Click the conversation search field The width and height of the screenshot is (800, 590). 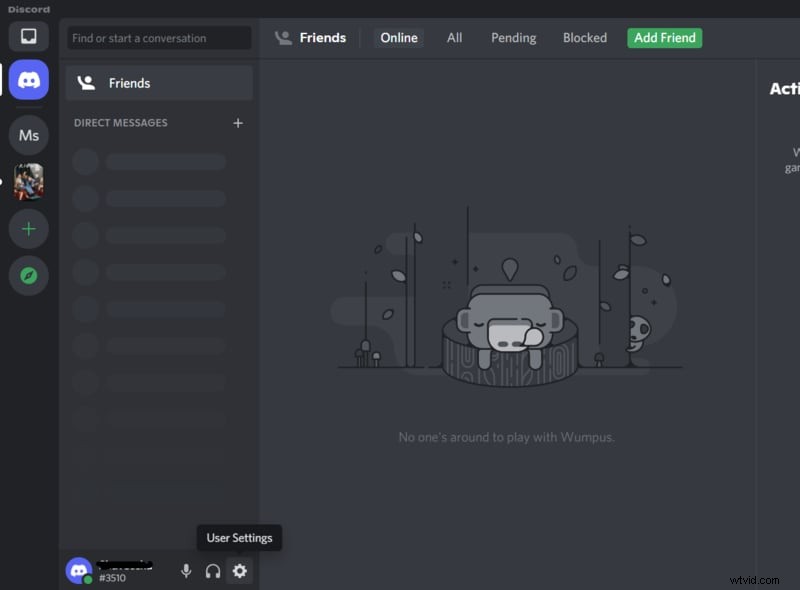click(158, 38)
